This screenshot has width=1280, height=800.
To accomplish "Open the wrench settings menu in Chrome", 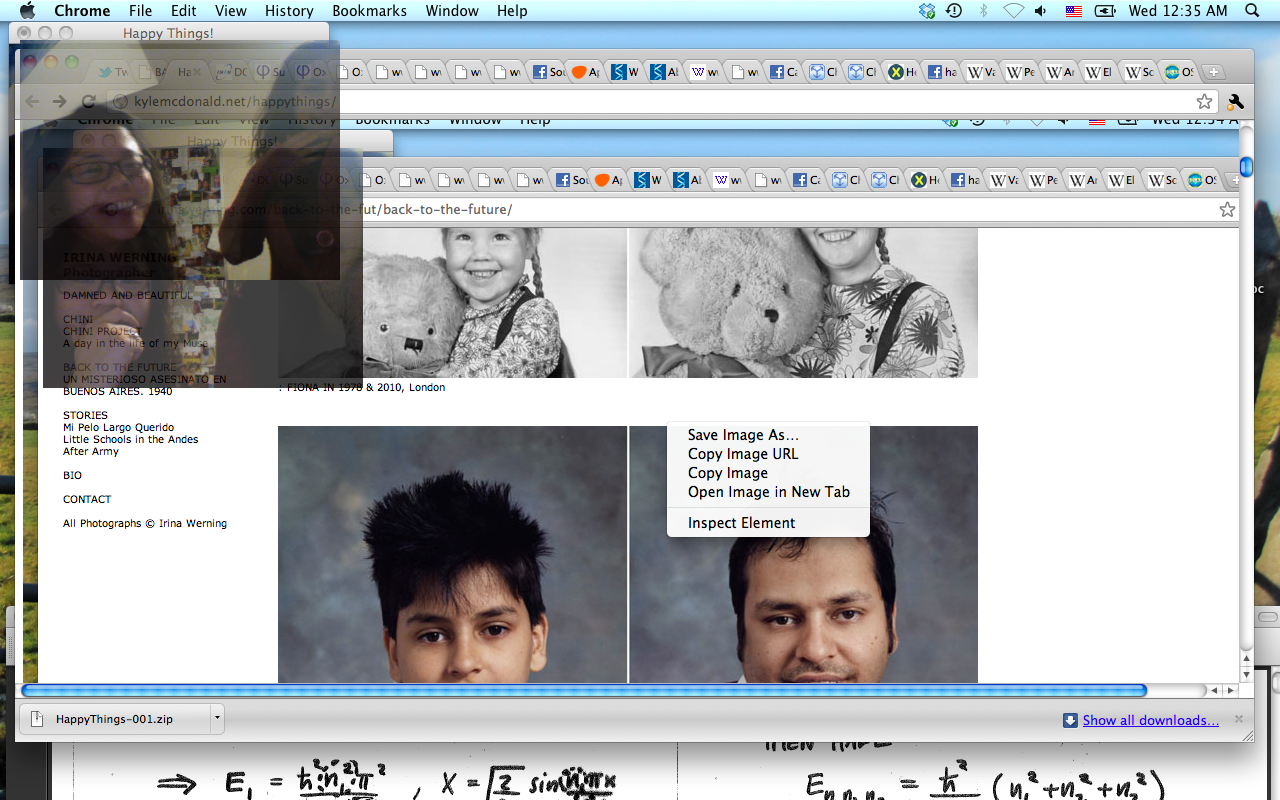I will (x=1235, y=102).
